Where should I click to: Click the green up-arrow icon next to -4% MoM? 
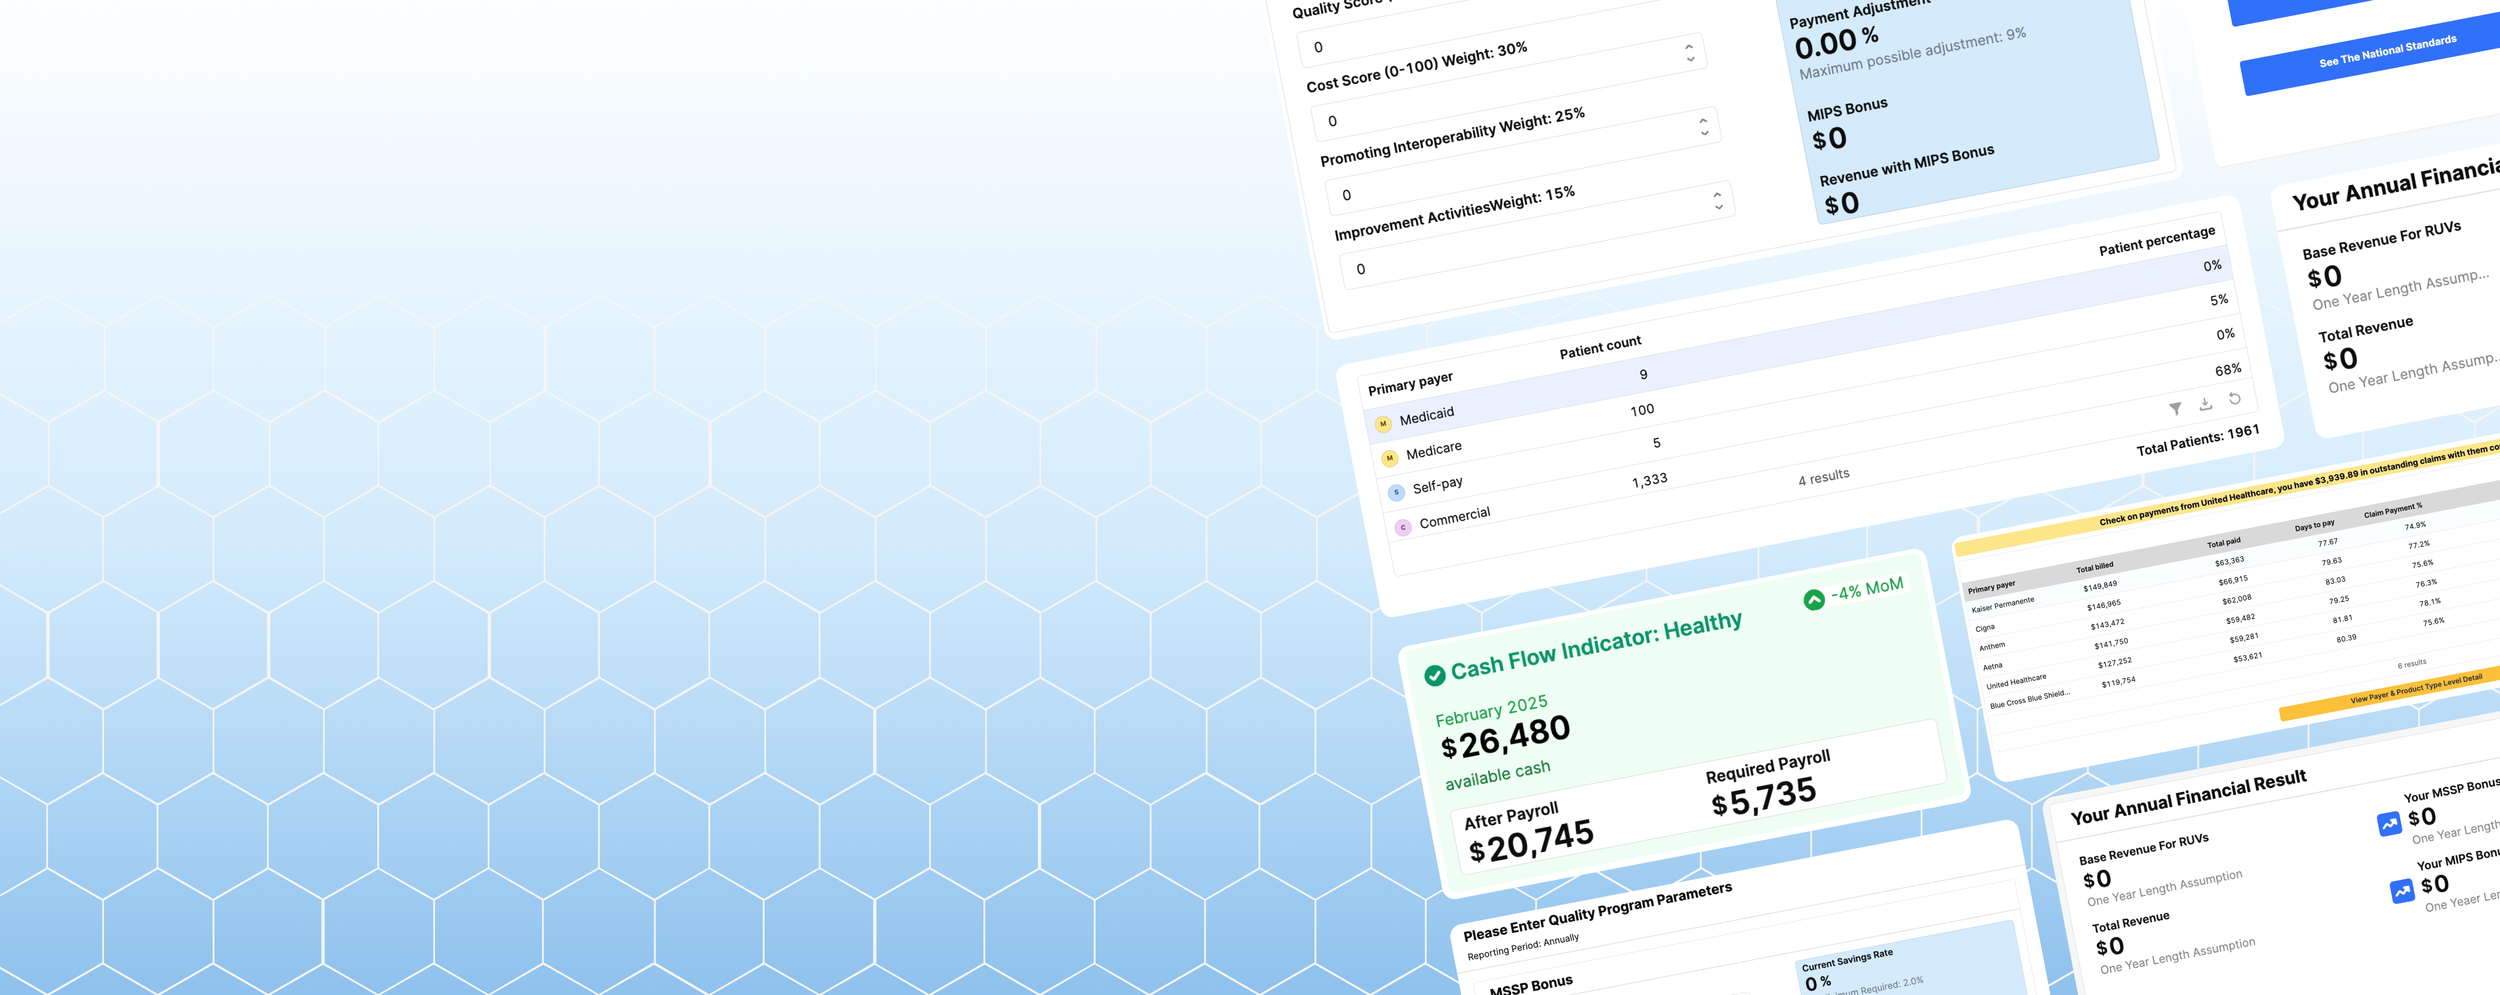click(1813, 600)
